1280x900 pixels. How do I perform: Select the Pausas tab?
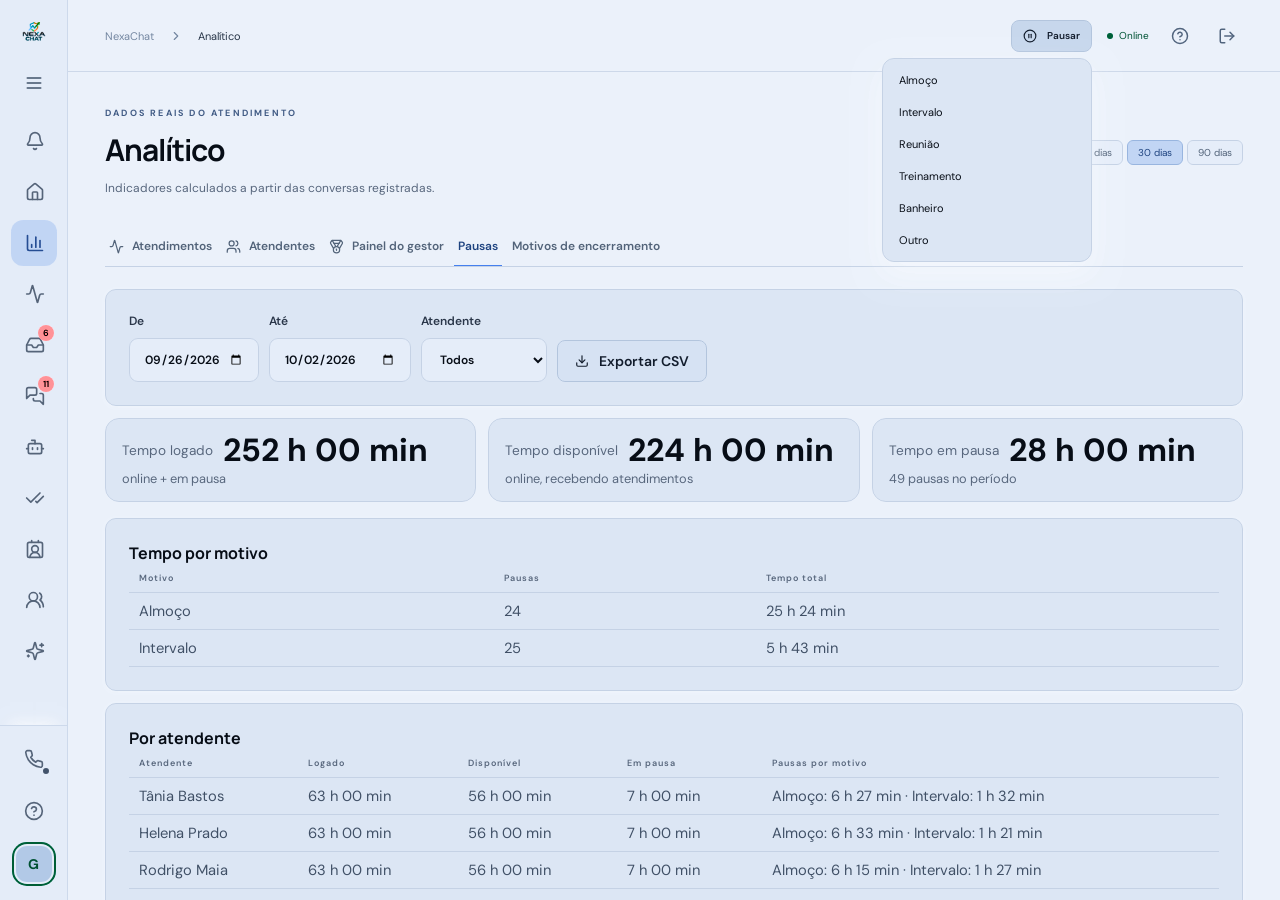[478, 246]
